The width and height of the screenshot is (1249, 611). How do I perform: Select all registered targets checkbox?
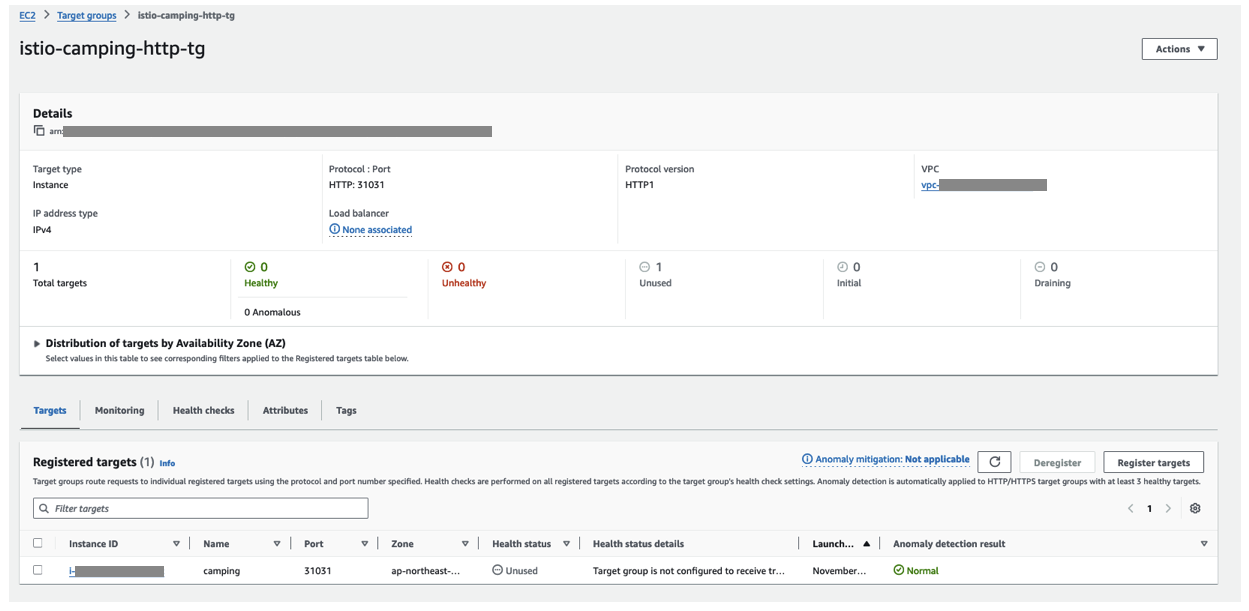pyautogui.click(x=38, y=544)
